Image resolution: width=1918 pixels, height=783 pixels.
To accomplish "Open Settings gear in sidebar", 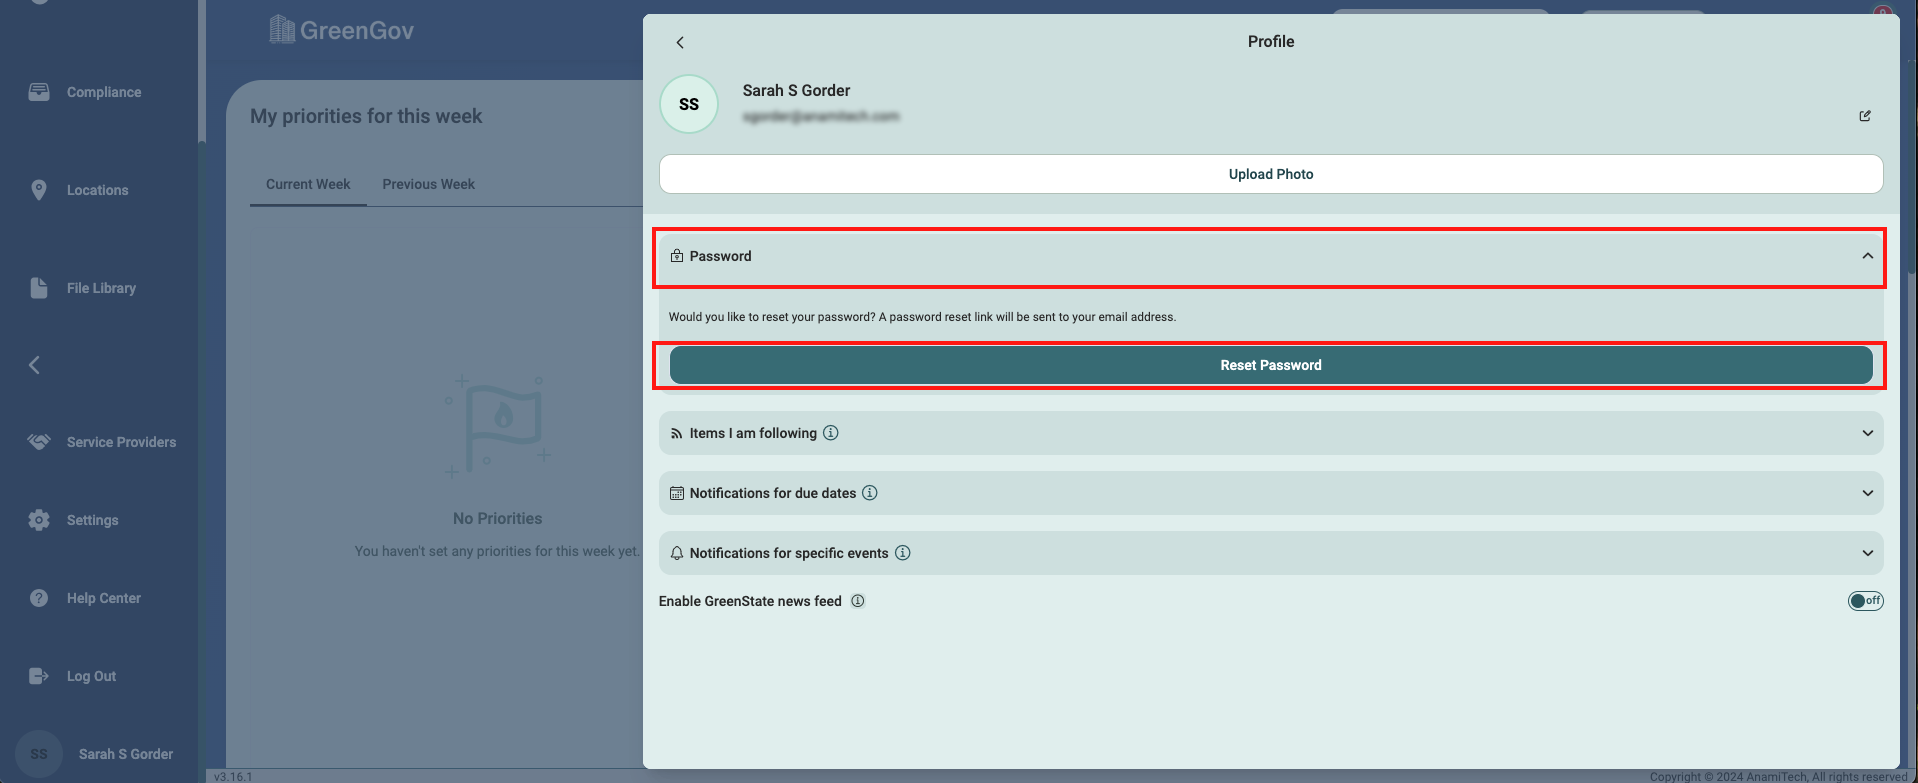I will [x=39, y=520].
